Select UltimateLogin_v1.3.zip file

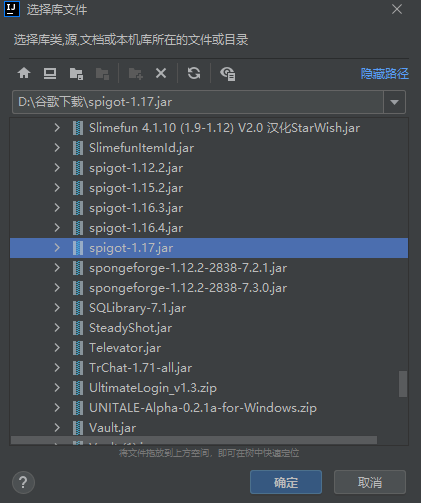pyautogui.click(x=153, y=388)
